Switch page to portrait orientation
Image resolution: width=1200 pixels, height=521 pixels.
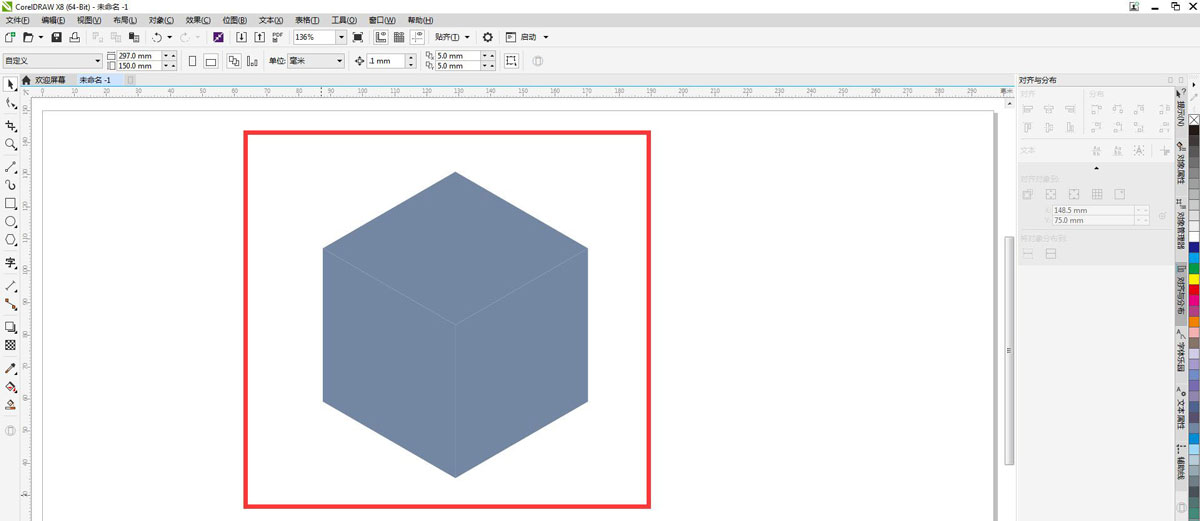click(x=193, y=61)
